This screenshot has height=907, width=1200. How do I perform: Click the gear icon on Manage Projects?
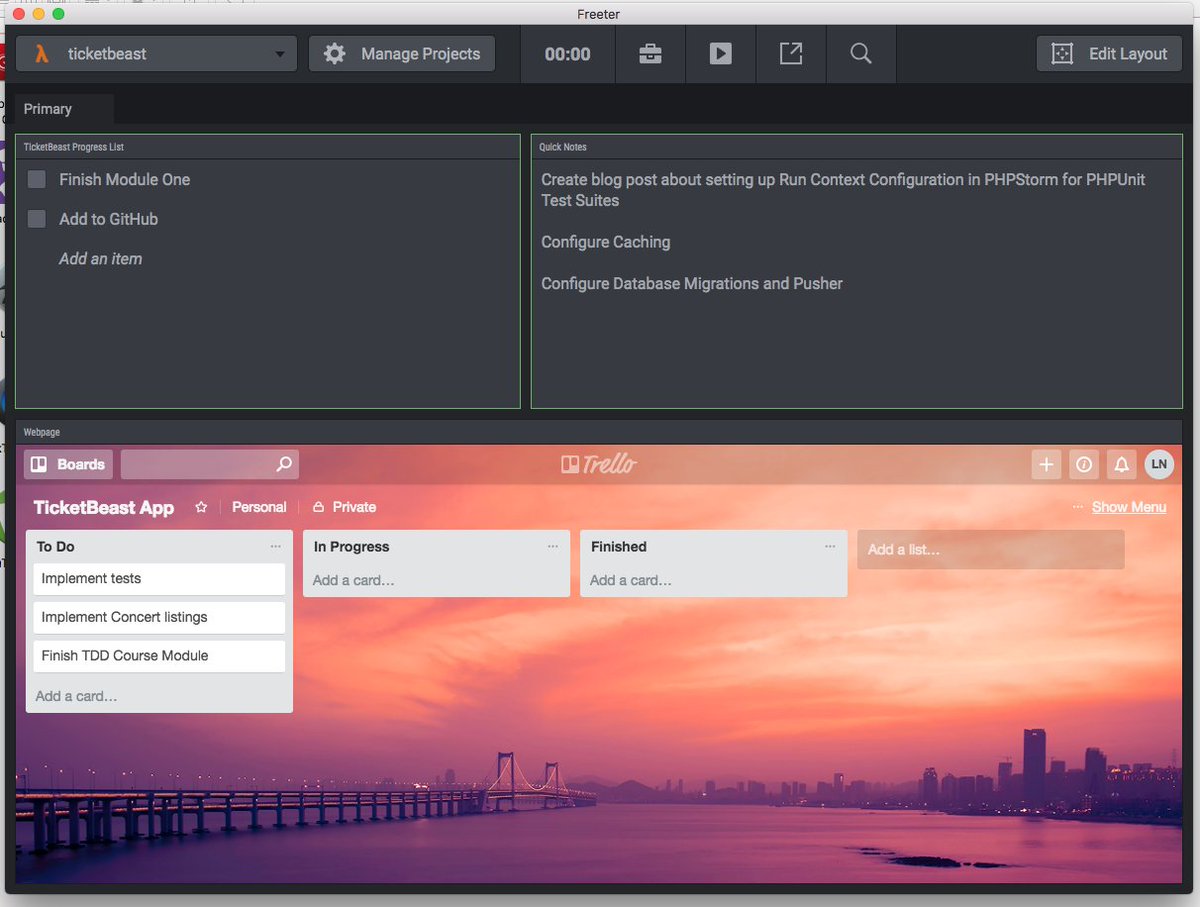coord(335,54)
